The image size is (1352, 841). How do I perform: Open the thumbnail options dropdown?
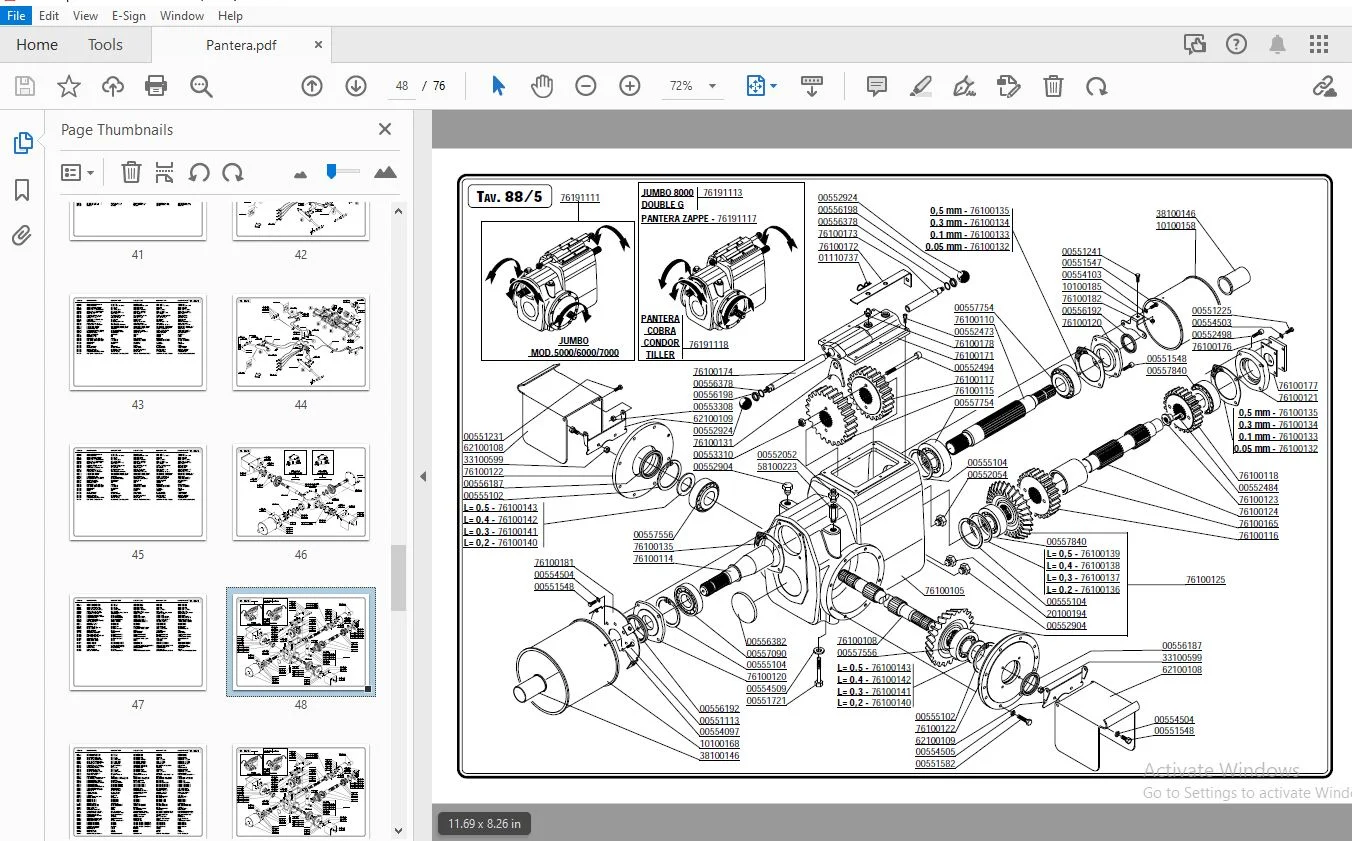tap(77, 173)
